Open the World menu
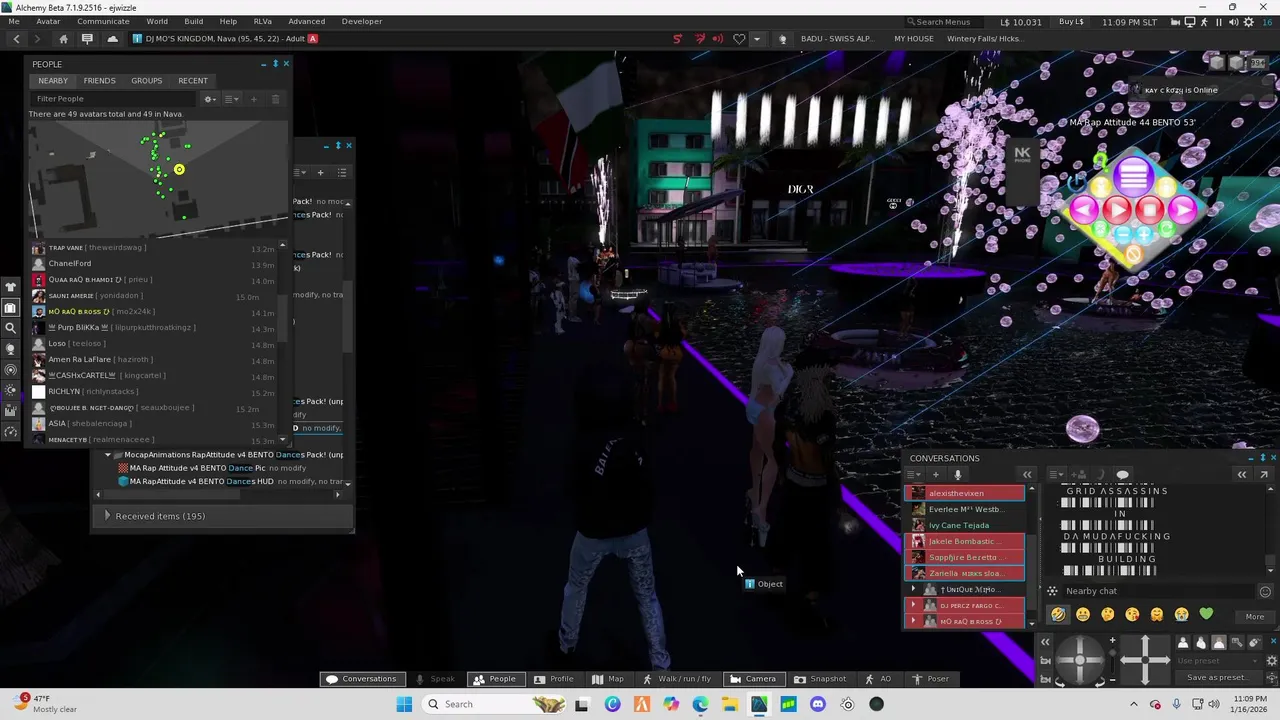Screen dimensions: 1280x720 coord(157,21)
